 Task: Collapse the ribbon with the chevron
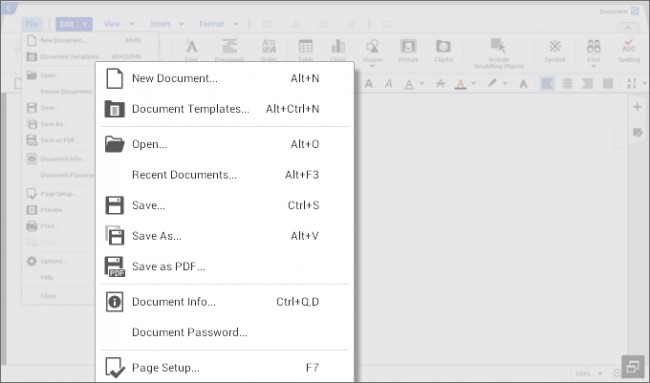point(628,28)
